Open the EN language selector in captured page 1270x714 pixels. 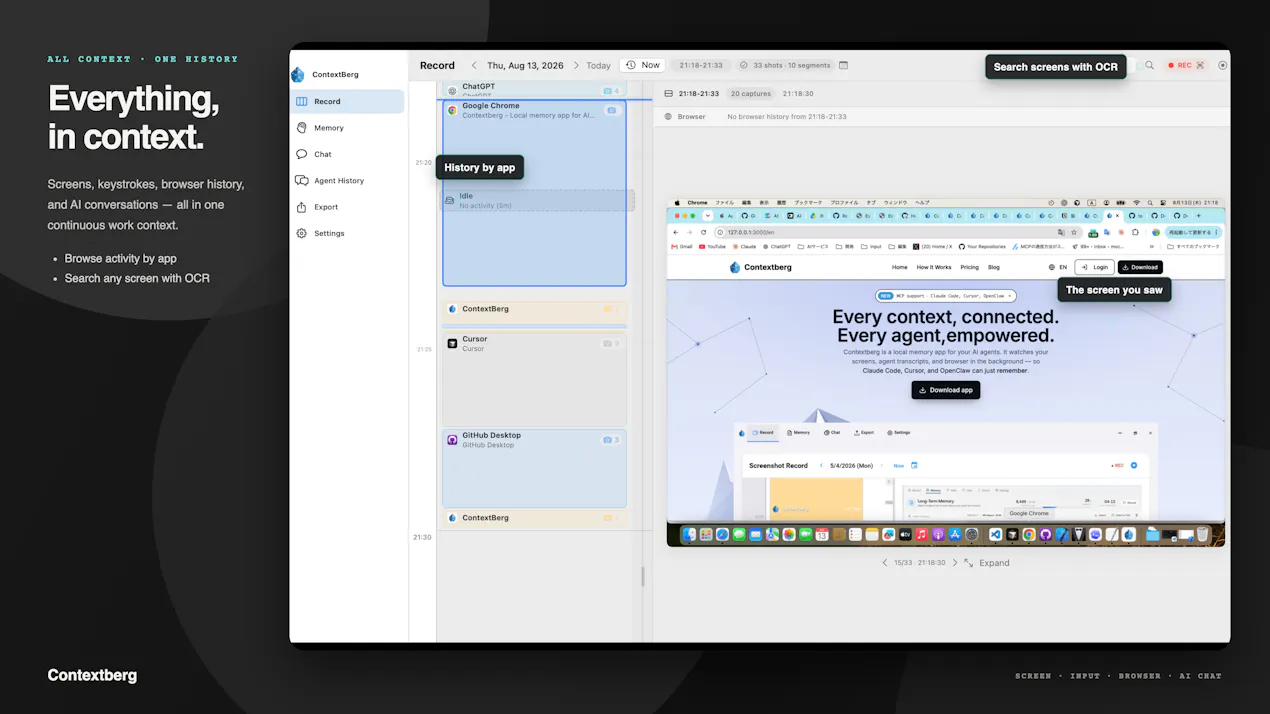coord(1058,267)
